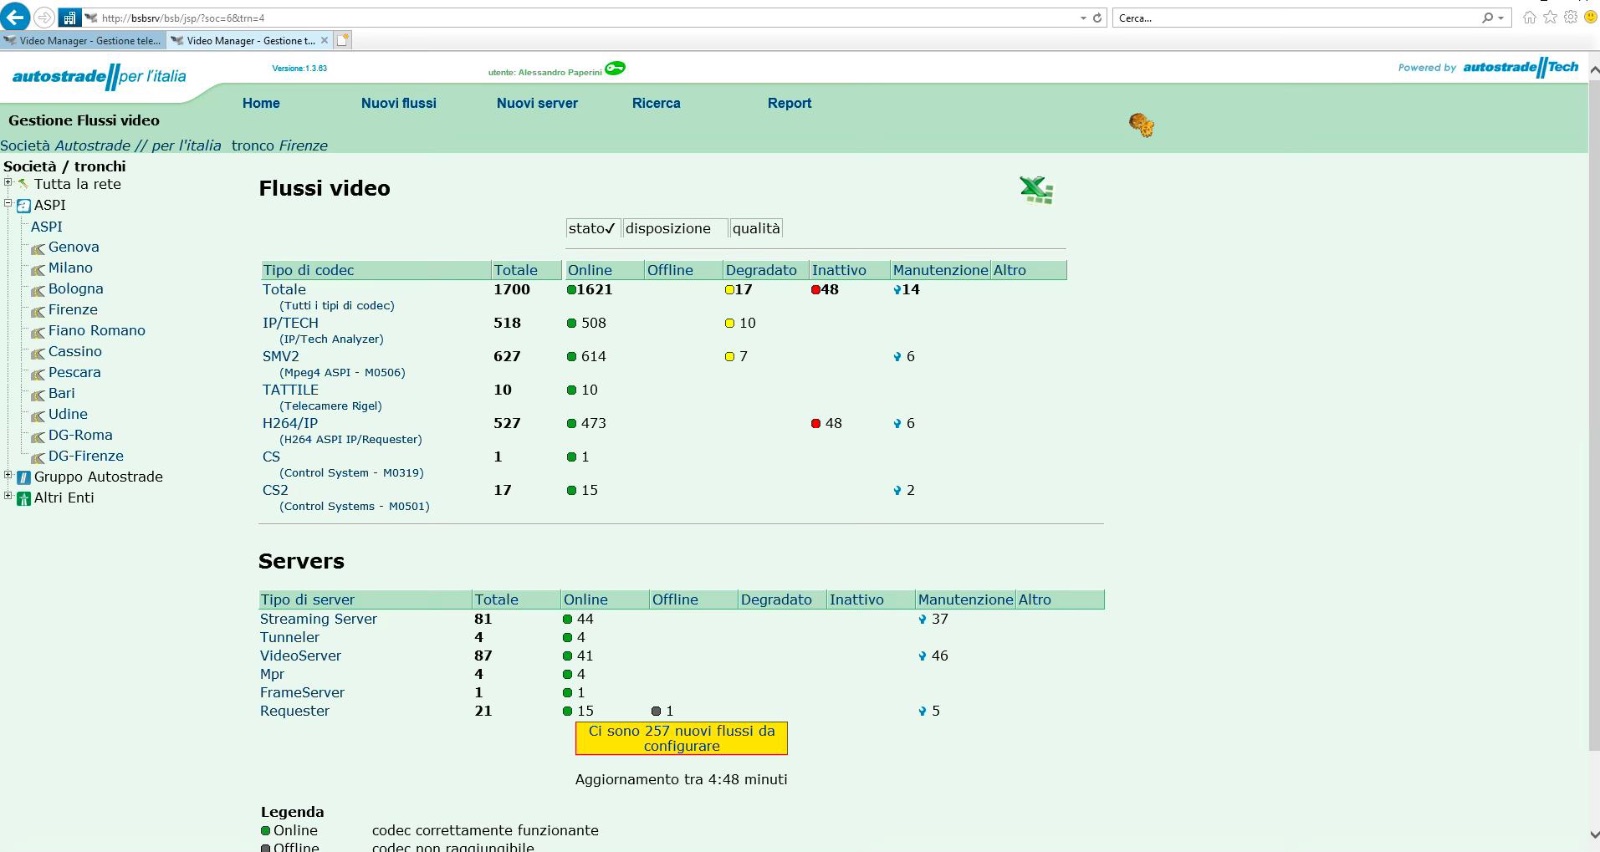Image resolution: width=1600 pixels, height=852 pixels.
Task: Open the Streaming Server link
Action: click(x=318, y=619)
